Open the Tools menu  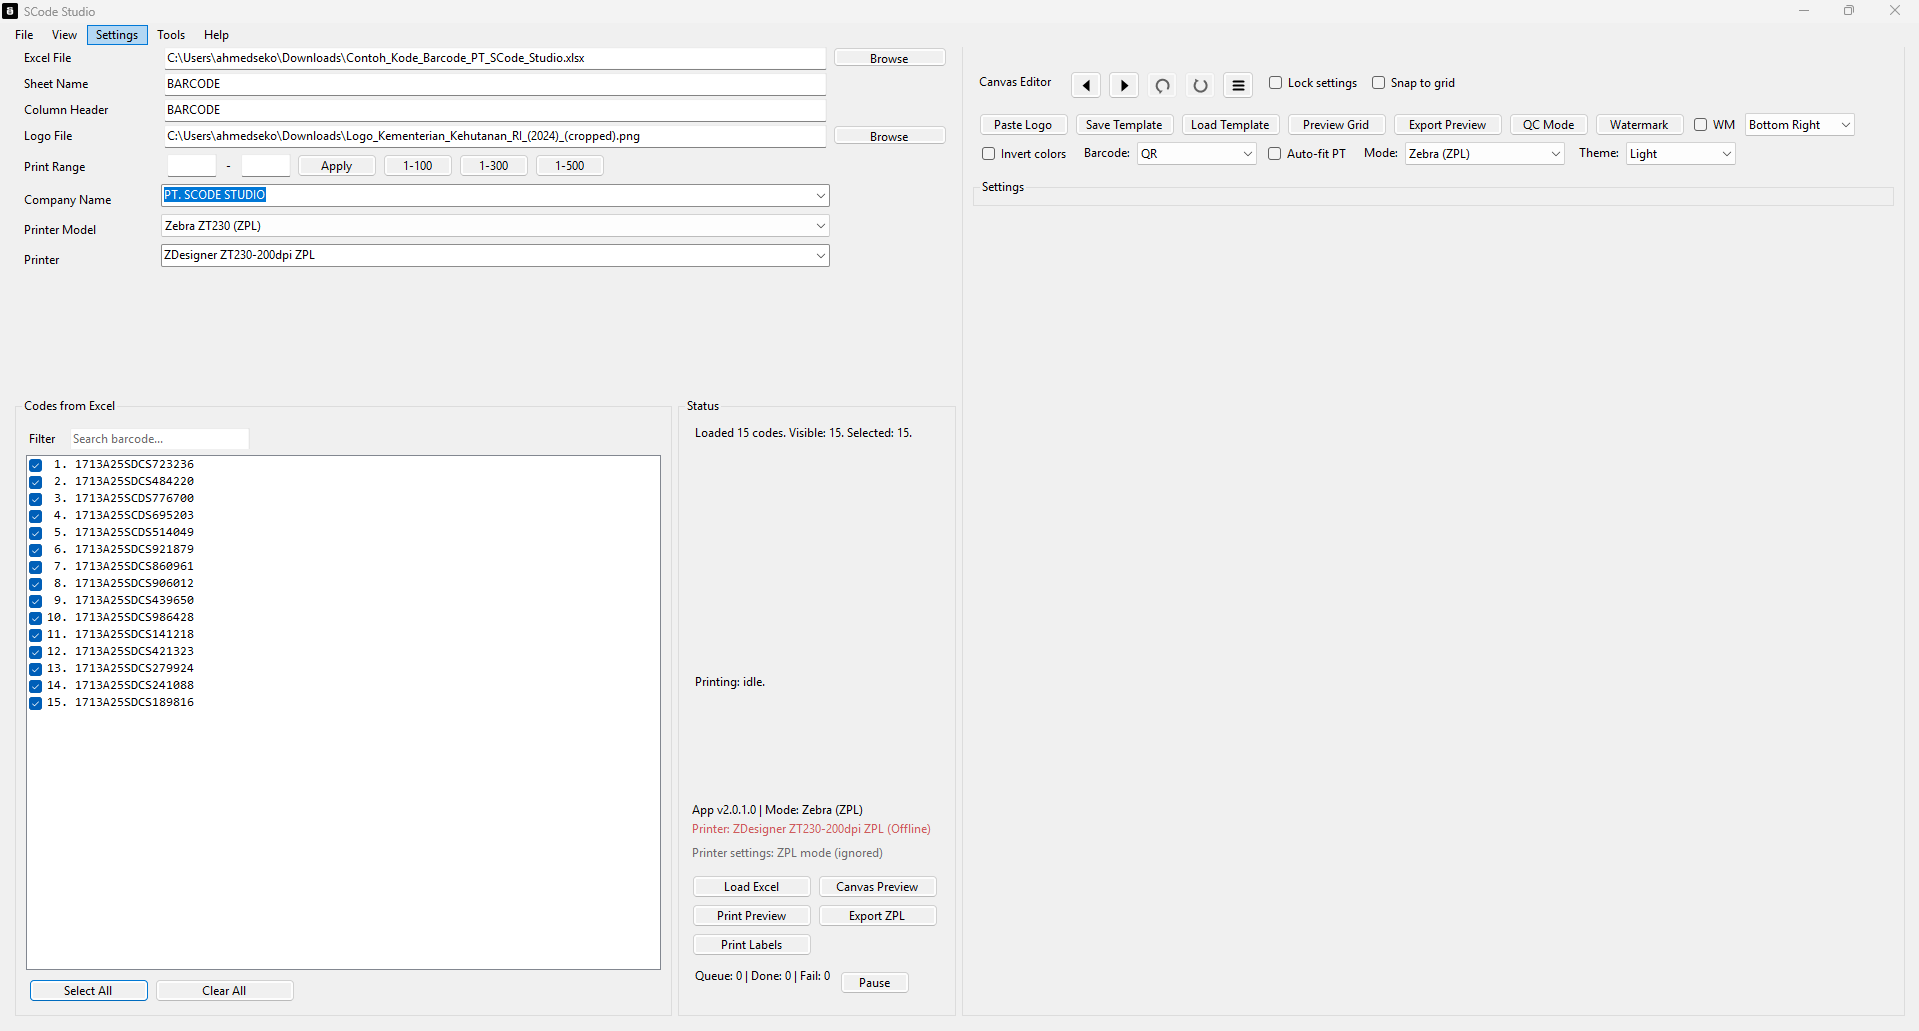[171, 35]
